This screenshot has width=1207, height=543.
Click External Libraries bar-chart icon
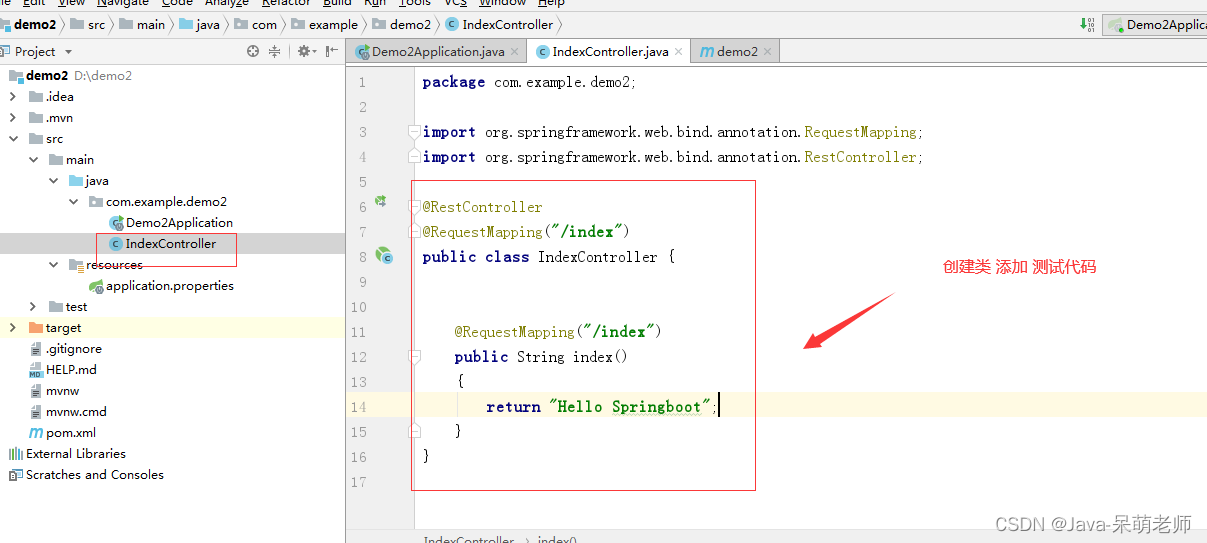point(15,454)
